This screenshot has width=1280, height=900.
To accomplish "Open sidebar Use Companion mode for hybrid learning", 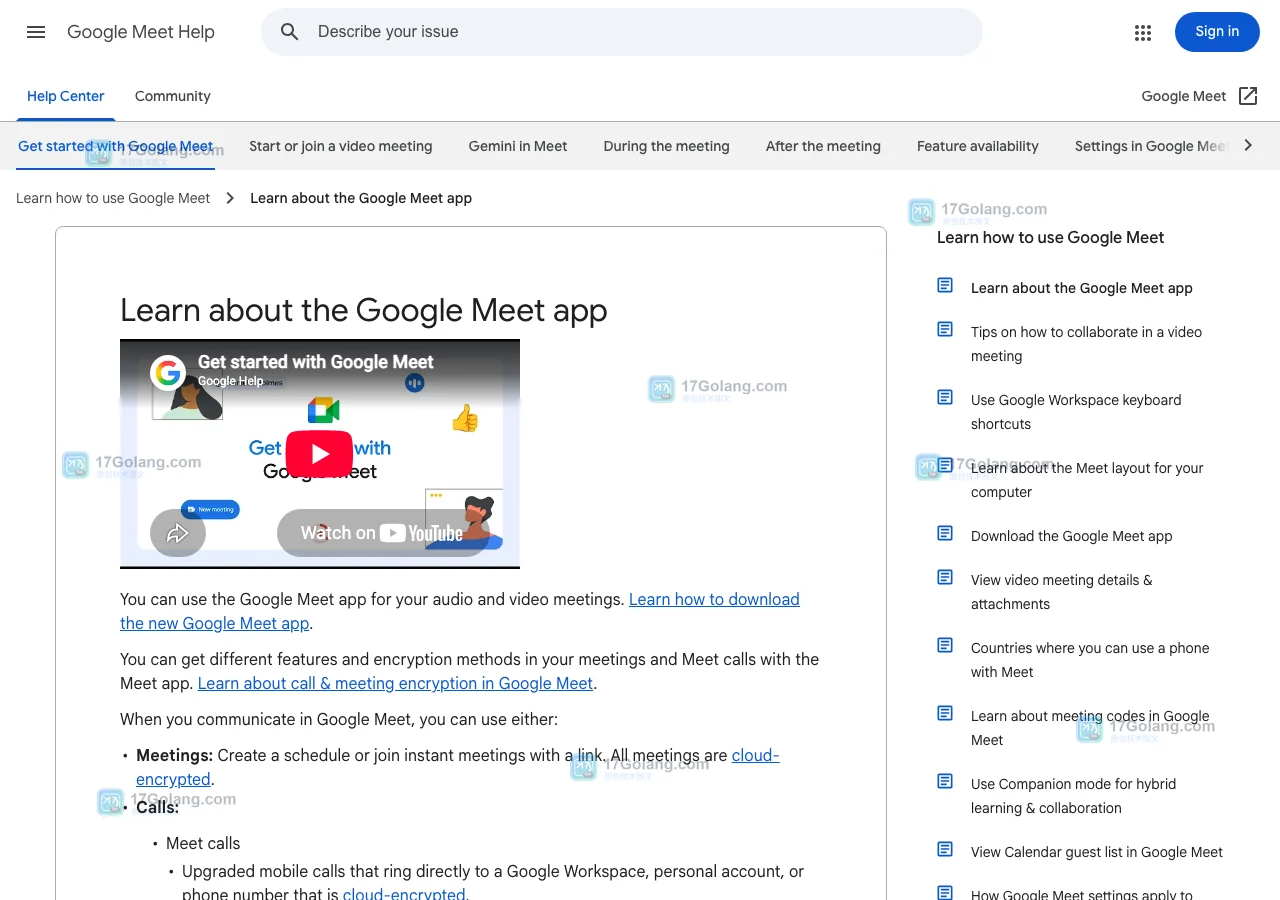I will pos(1073,796).
